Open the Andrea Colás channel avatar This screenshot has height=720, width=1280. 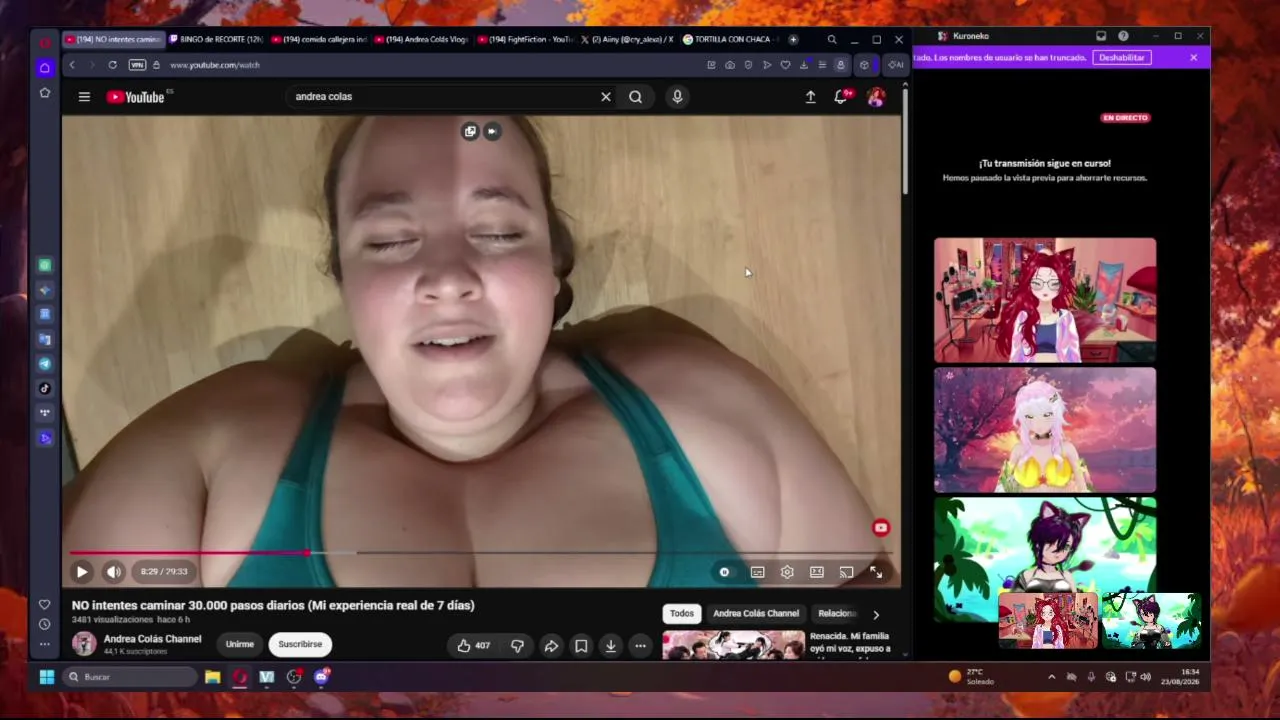pyautogui.click(x=84, y=644)
